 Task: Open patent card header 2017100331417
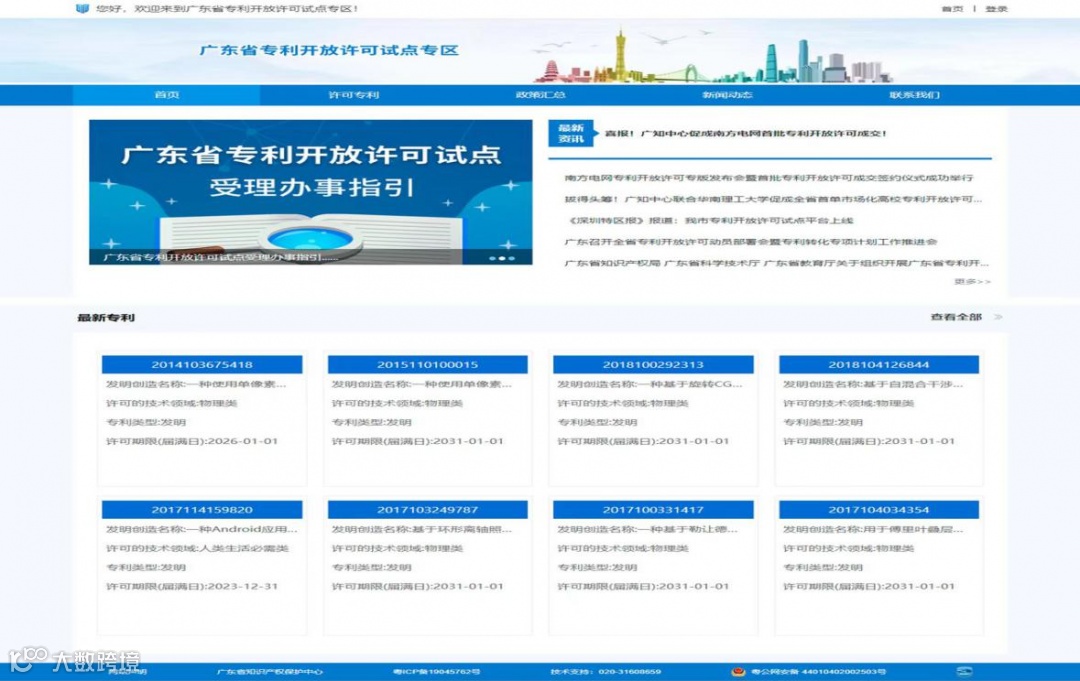[653, 510]
